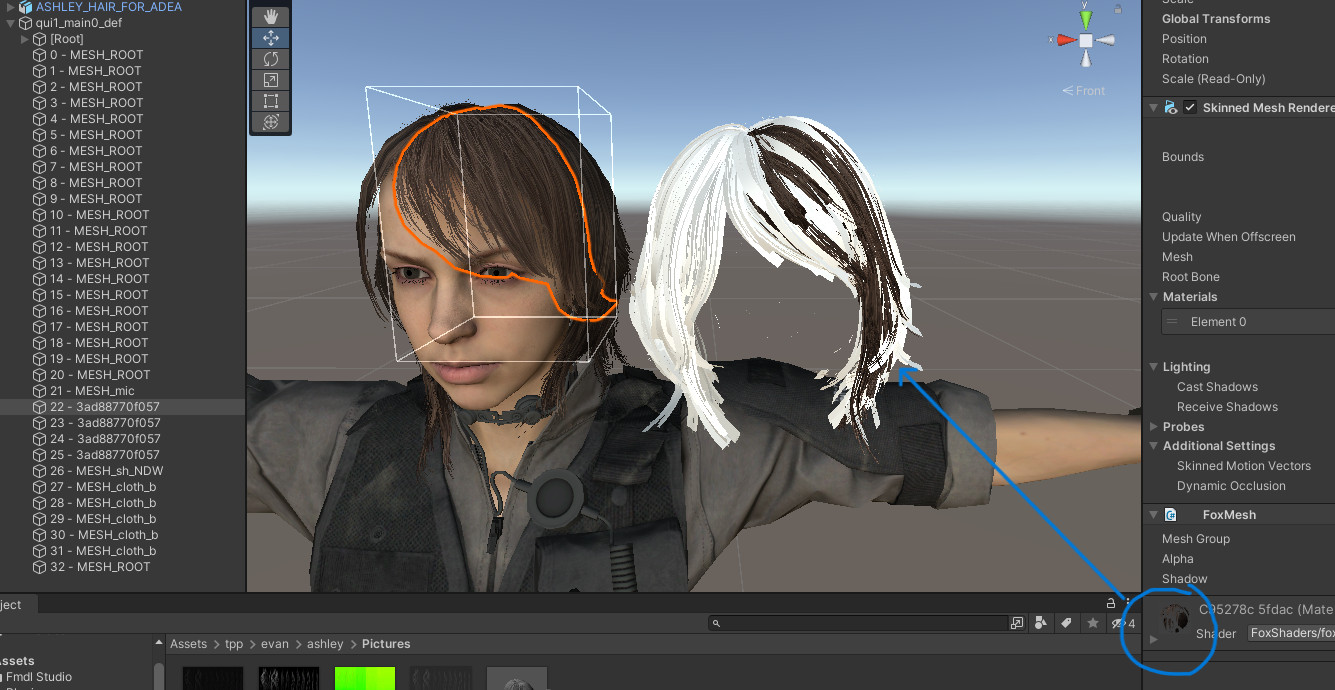Click the Search by Label icon
The width and height of the screenshot is (1335, 690).
click(x=1066, y=623)
